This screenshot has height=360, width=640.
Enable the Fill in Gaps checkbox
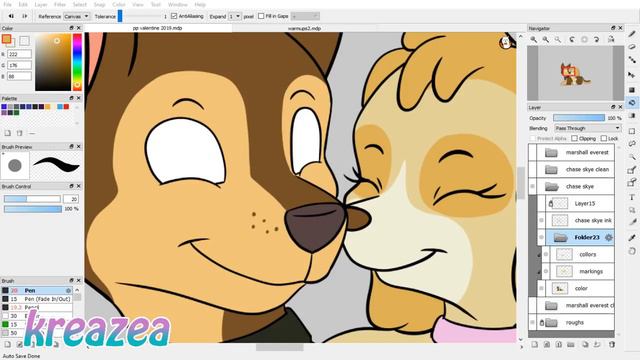tap(261, 16)
